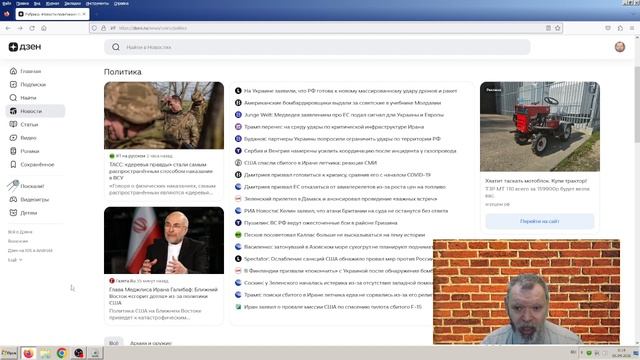Select the Армия и оружие category tab

click(x=151, y=343)
